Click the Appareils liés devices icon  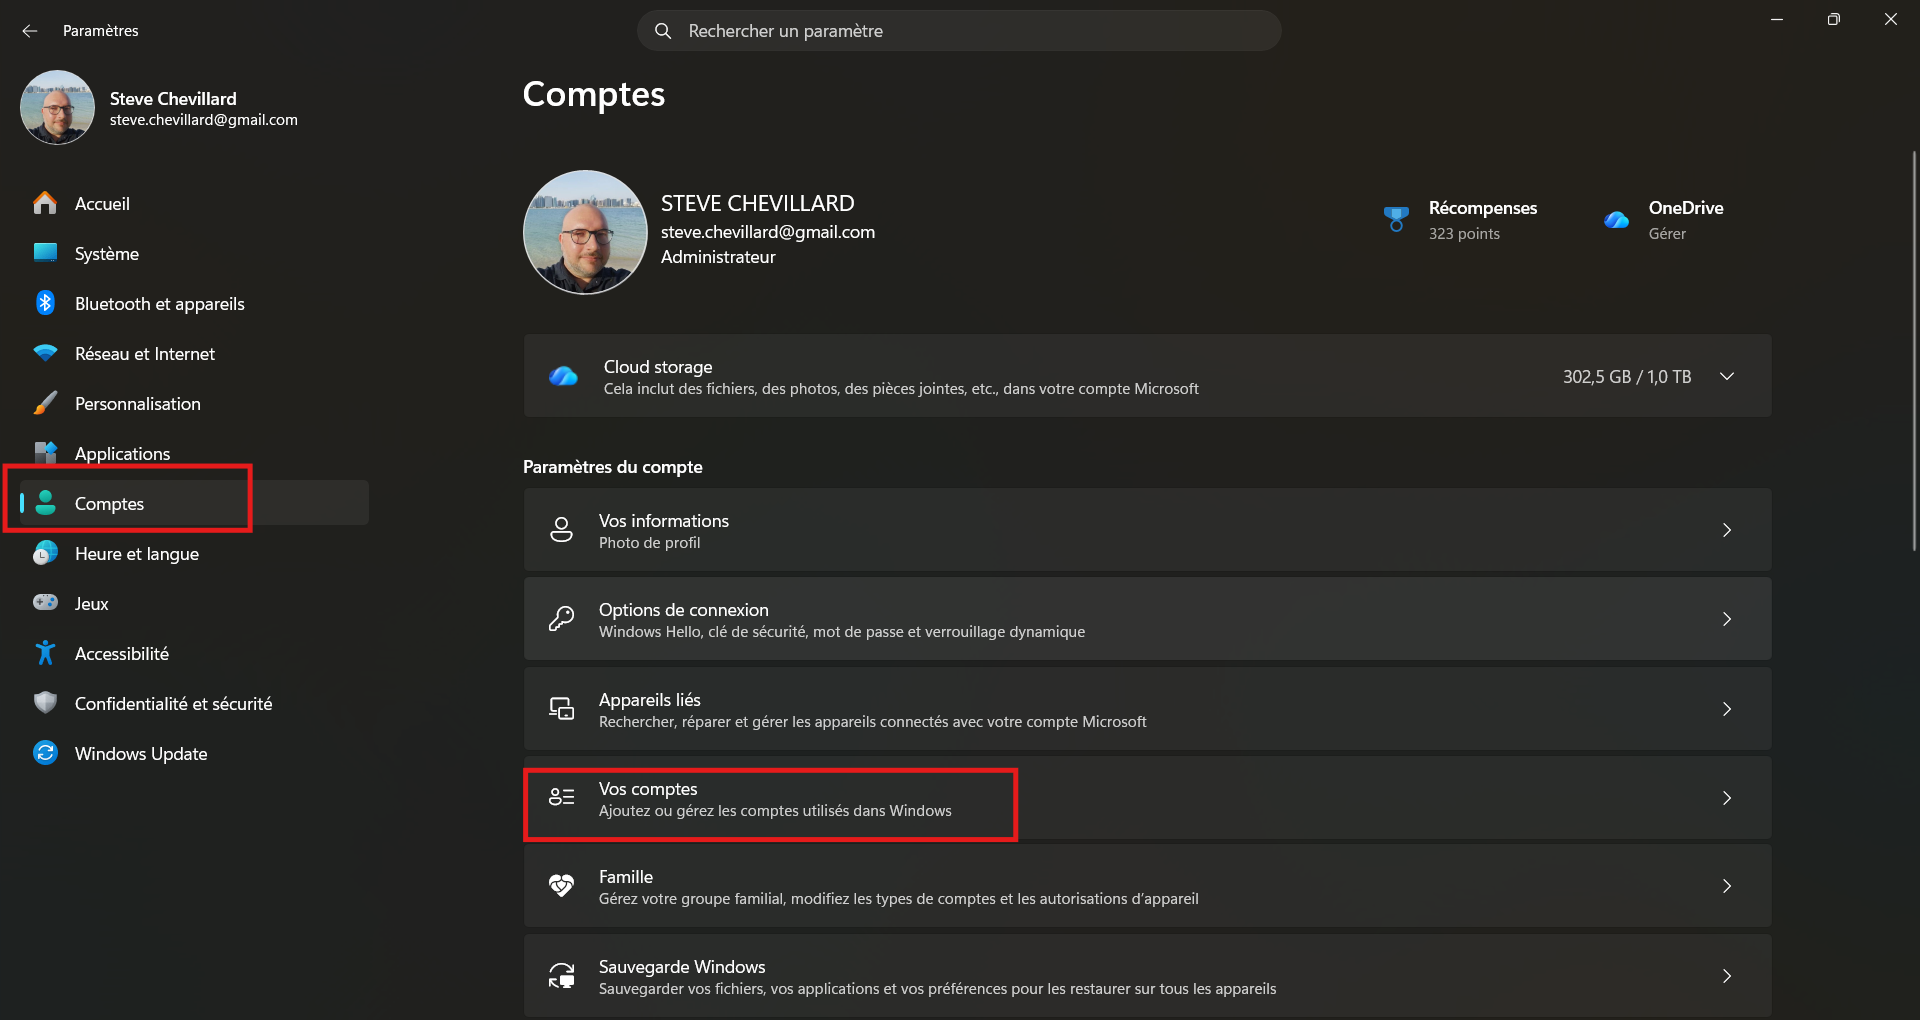(x=562, y=709)
